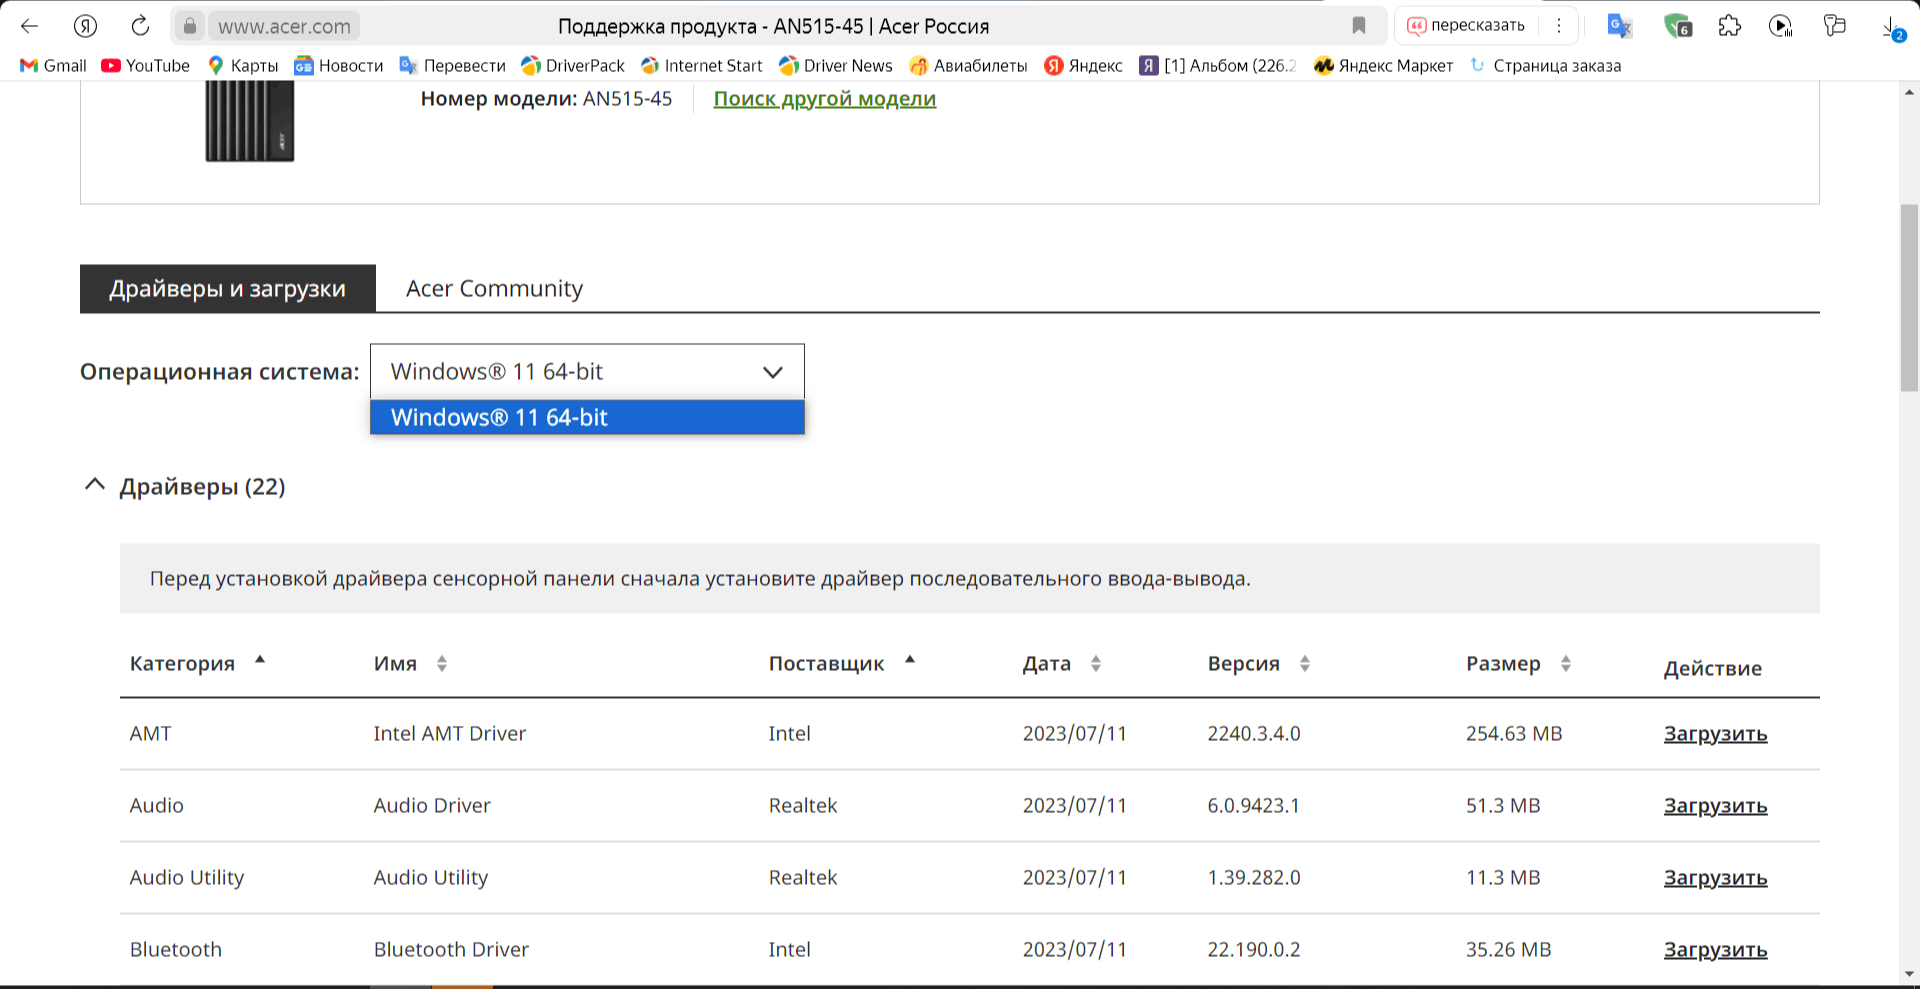Switch to the Драйверы и загрузки tab
This screenshot has width=1920, height=989.
[x=228, y=288]
